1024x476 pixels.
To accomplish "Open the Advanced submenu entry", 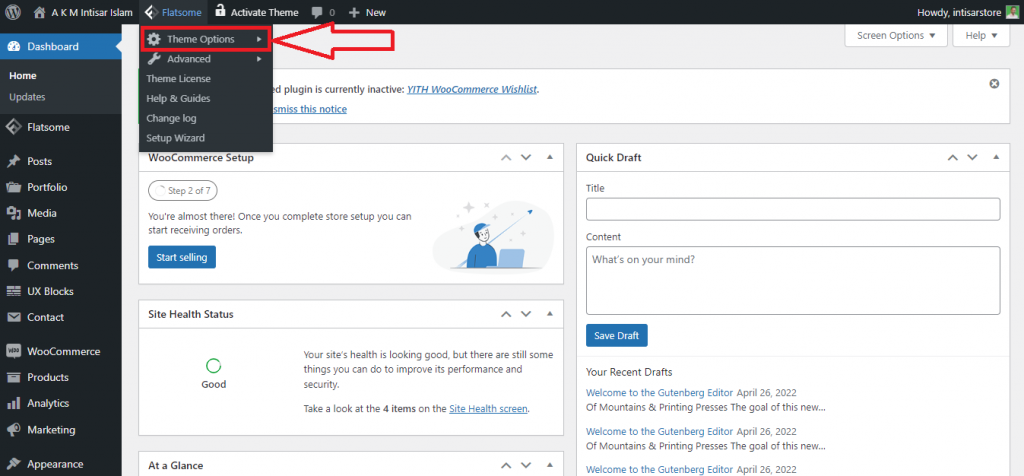I will click(x=205, y=59).
